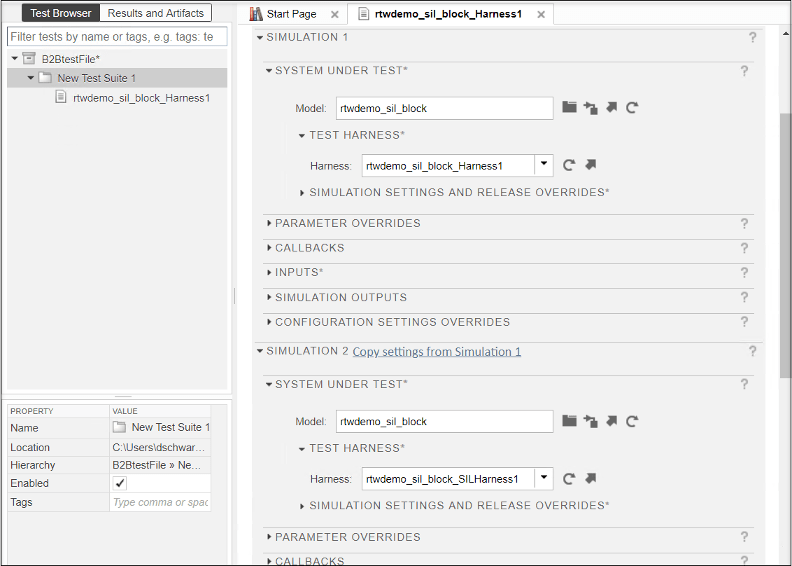Click Copy settings from Simulation 1 link
This screenshot has width=792, height=566.
(436, 351)
